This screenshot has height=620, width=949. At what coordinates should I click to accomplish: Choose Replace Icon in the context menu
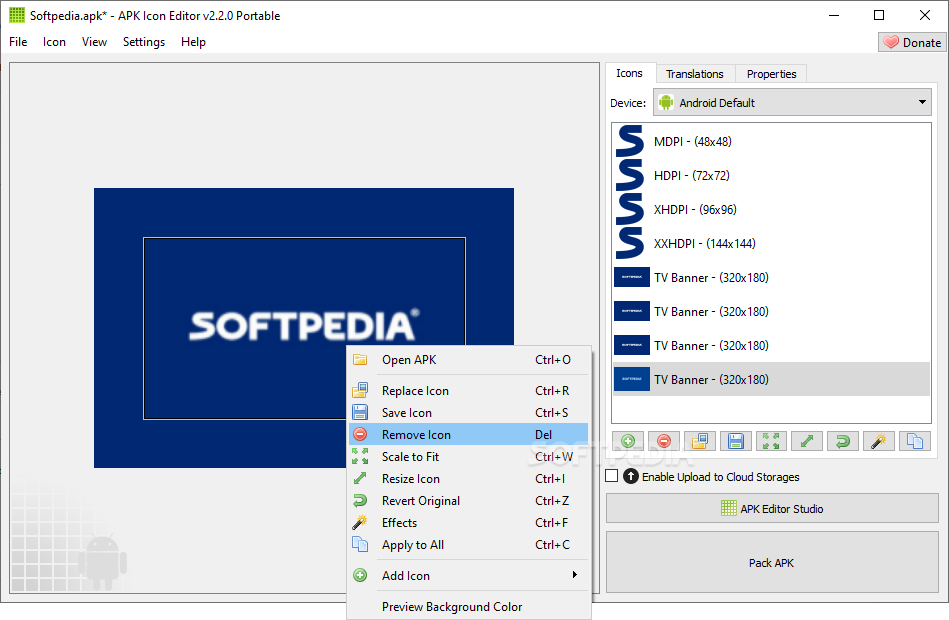(x=468, y=391)
